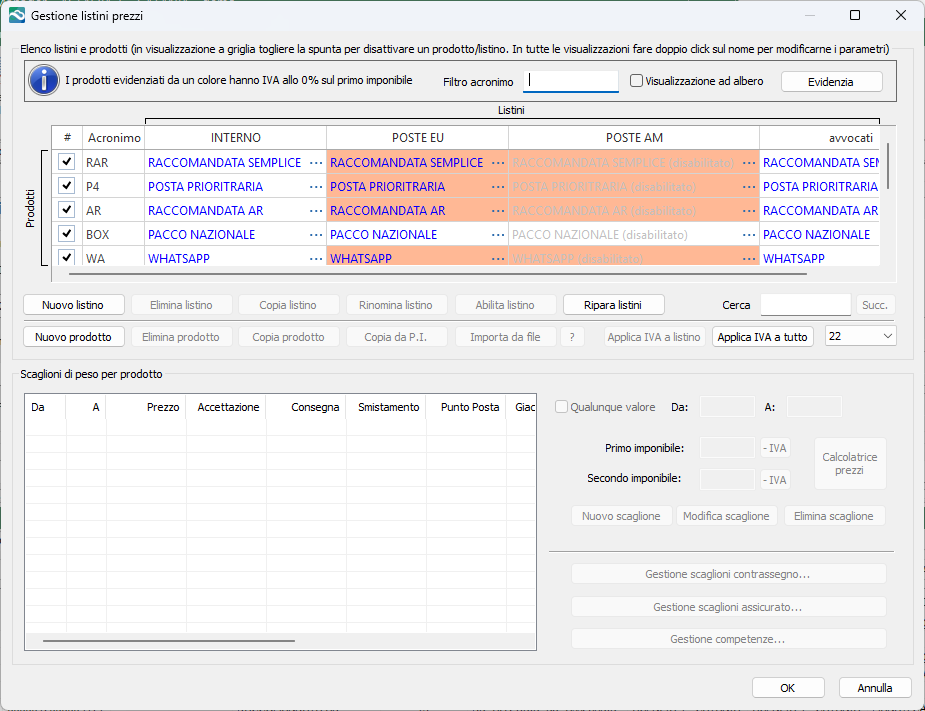Click the Prezzo column header
The height and width of the screenshot is (711, 925).
tap(162, 407)
